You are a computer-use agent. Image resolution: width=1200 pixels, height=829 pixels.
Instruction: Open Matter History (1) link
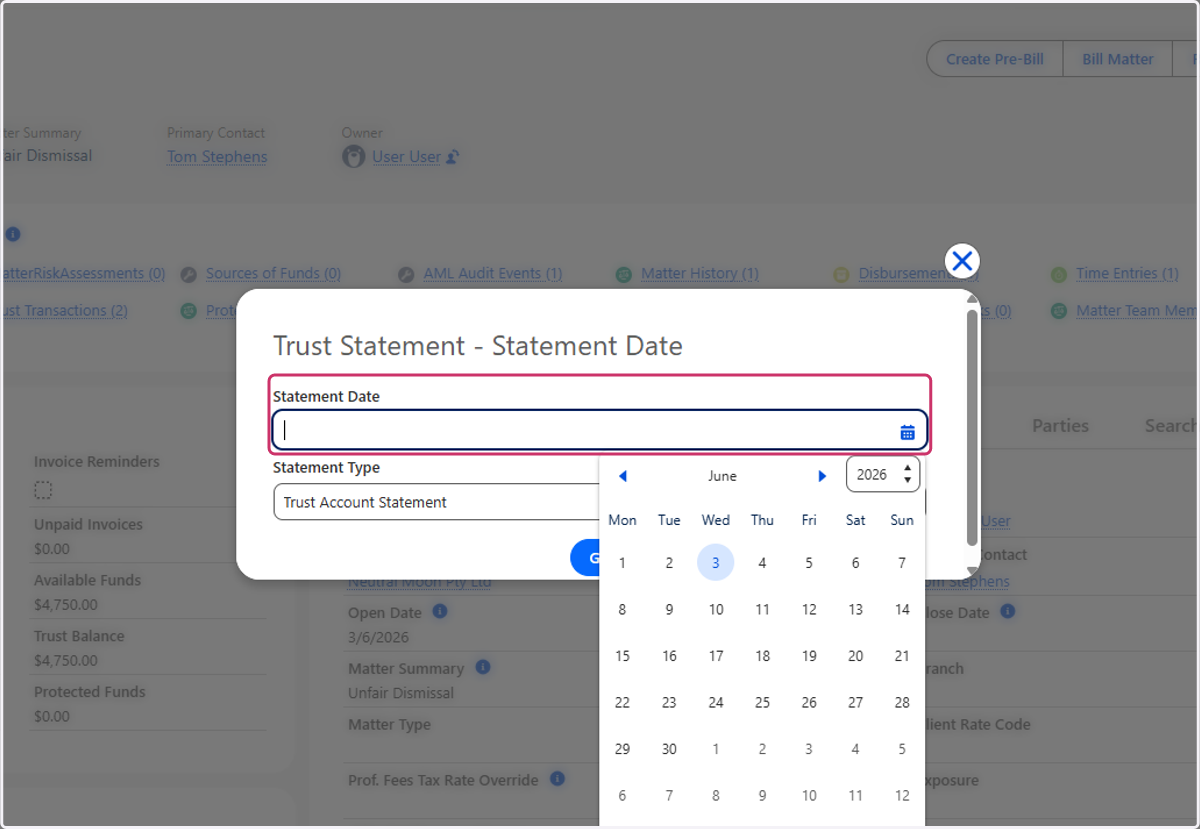(700, 273)
